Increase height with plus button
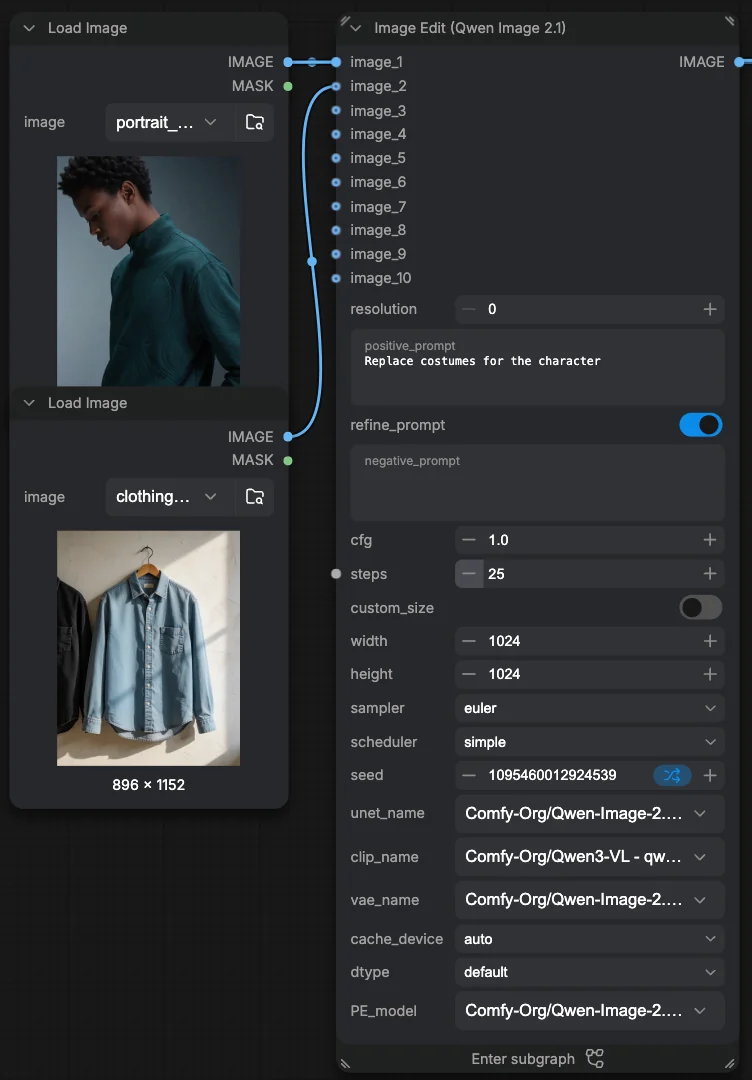752x1080 pixels. pyautogui.click(x=710, y=674)
